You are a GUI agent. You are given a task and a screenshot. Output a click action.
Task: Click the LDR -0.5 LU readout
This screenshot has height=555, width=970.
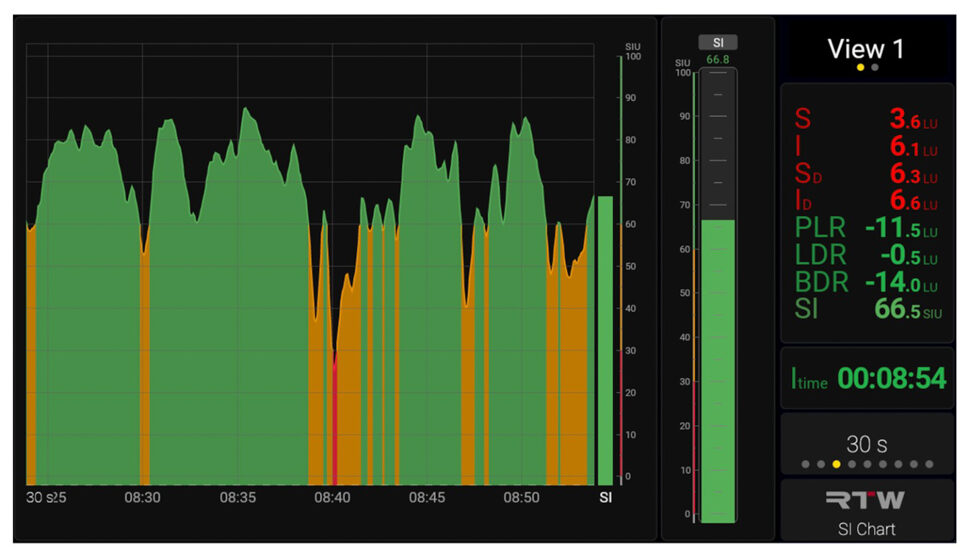click(866, 255)
